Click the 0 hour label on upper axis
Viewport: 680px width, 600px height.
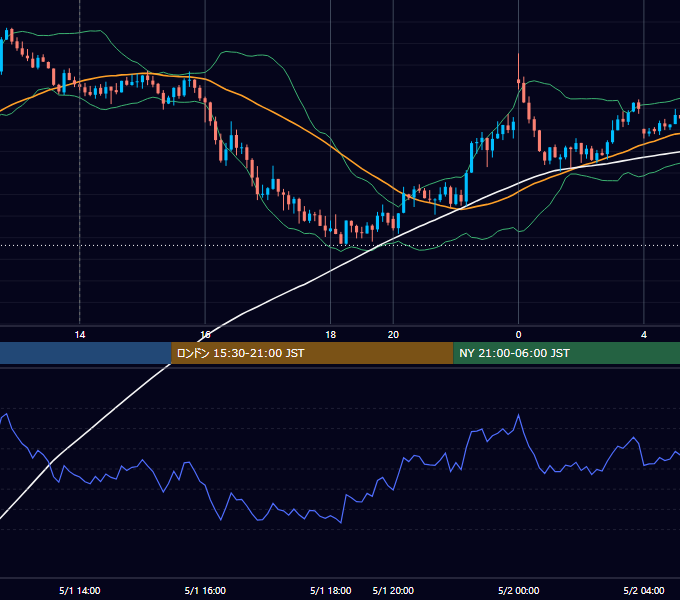[518, 335]
